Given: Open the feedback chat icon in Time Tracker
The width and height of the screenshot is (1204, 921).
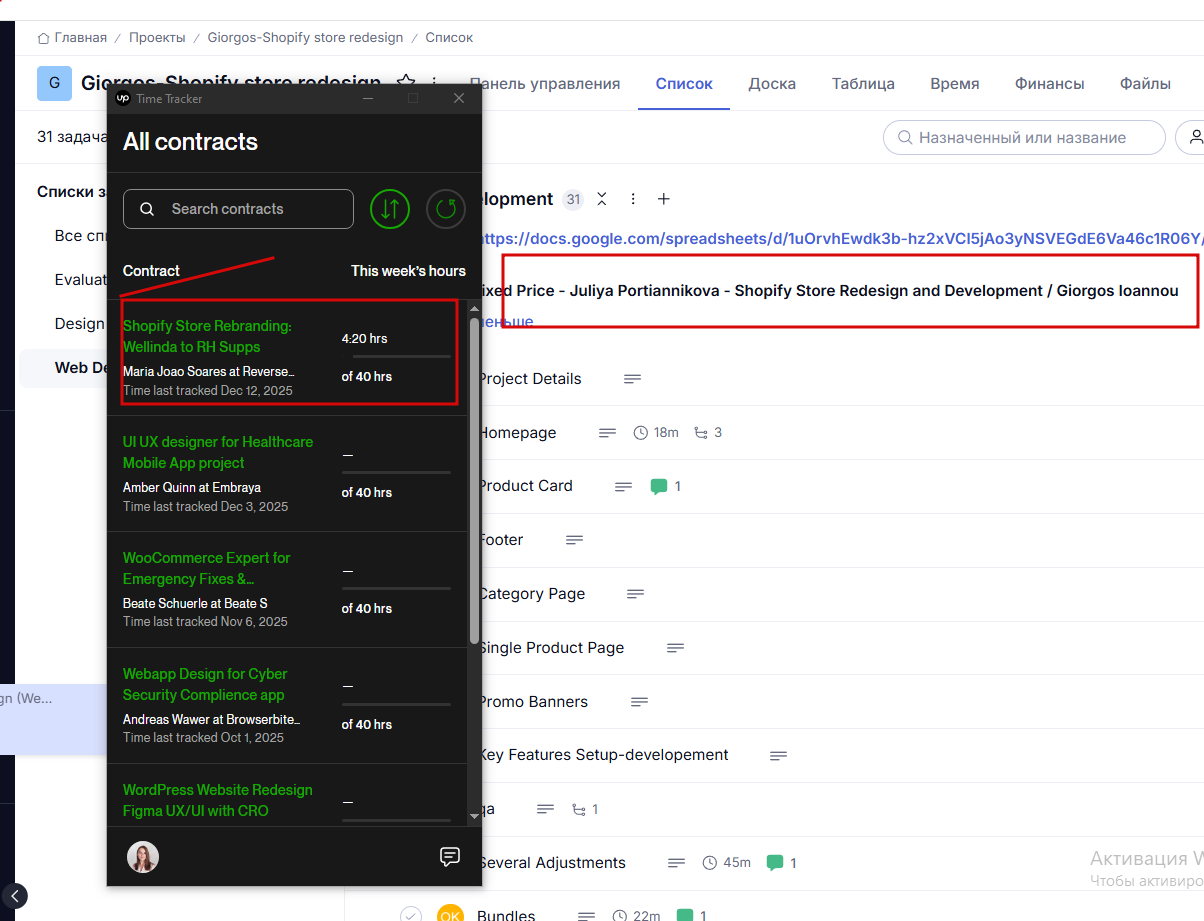Looking at the screenshot, I should 450,857.
